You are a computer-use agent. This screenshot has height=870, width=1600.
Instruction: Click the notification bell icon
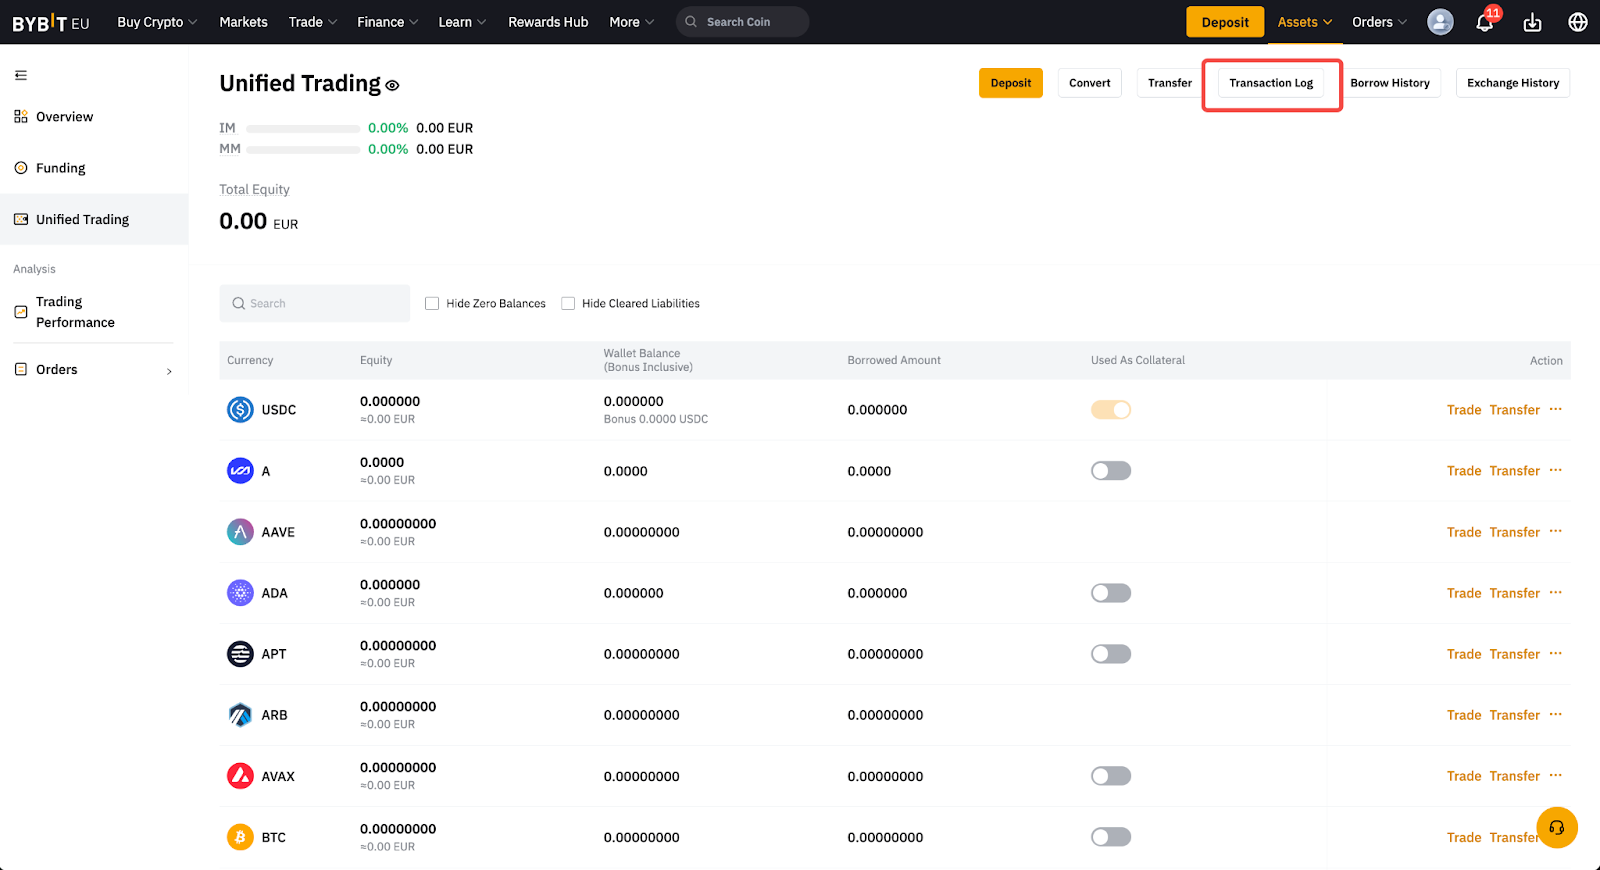[1484, 22]
